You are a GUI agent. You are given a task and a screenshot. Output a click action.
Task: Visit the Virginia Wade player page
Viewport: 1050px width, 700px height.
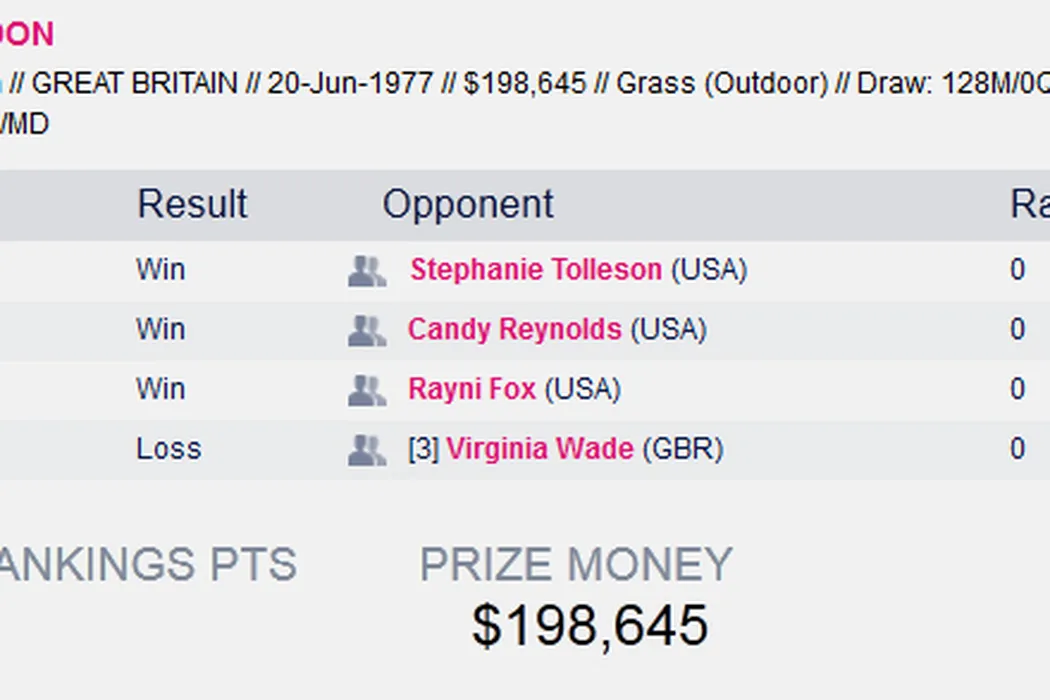539,449
